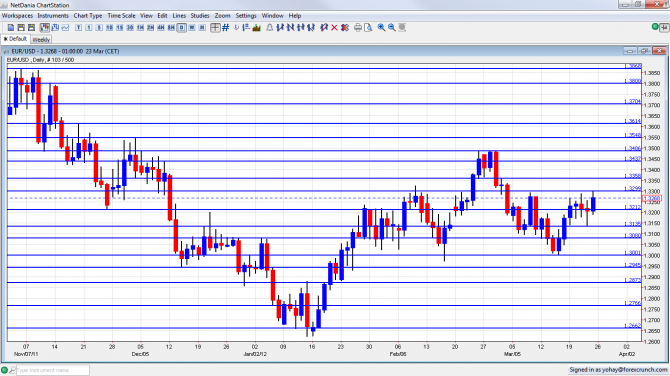Viewport: 670px width, 376px height.
Task: Select the 5 minute time scale button
Action: pyautogui.click(x=99, y=27)
